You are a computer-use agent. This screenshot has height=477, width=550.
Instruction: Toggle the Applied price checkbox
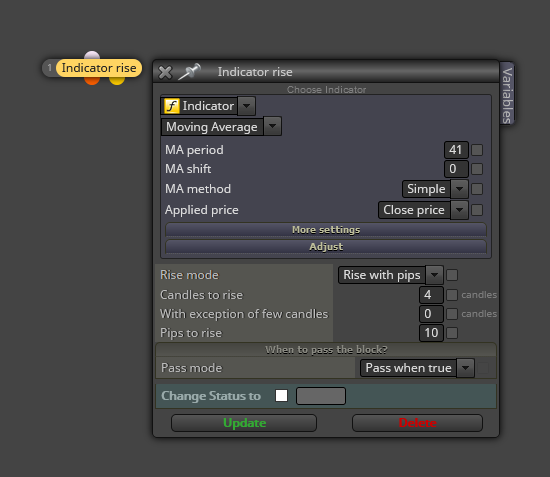click(x=477, y=210)
